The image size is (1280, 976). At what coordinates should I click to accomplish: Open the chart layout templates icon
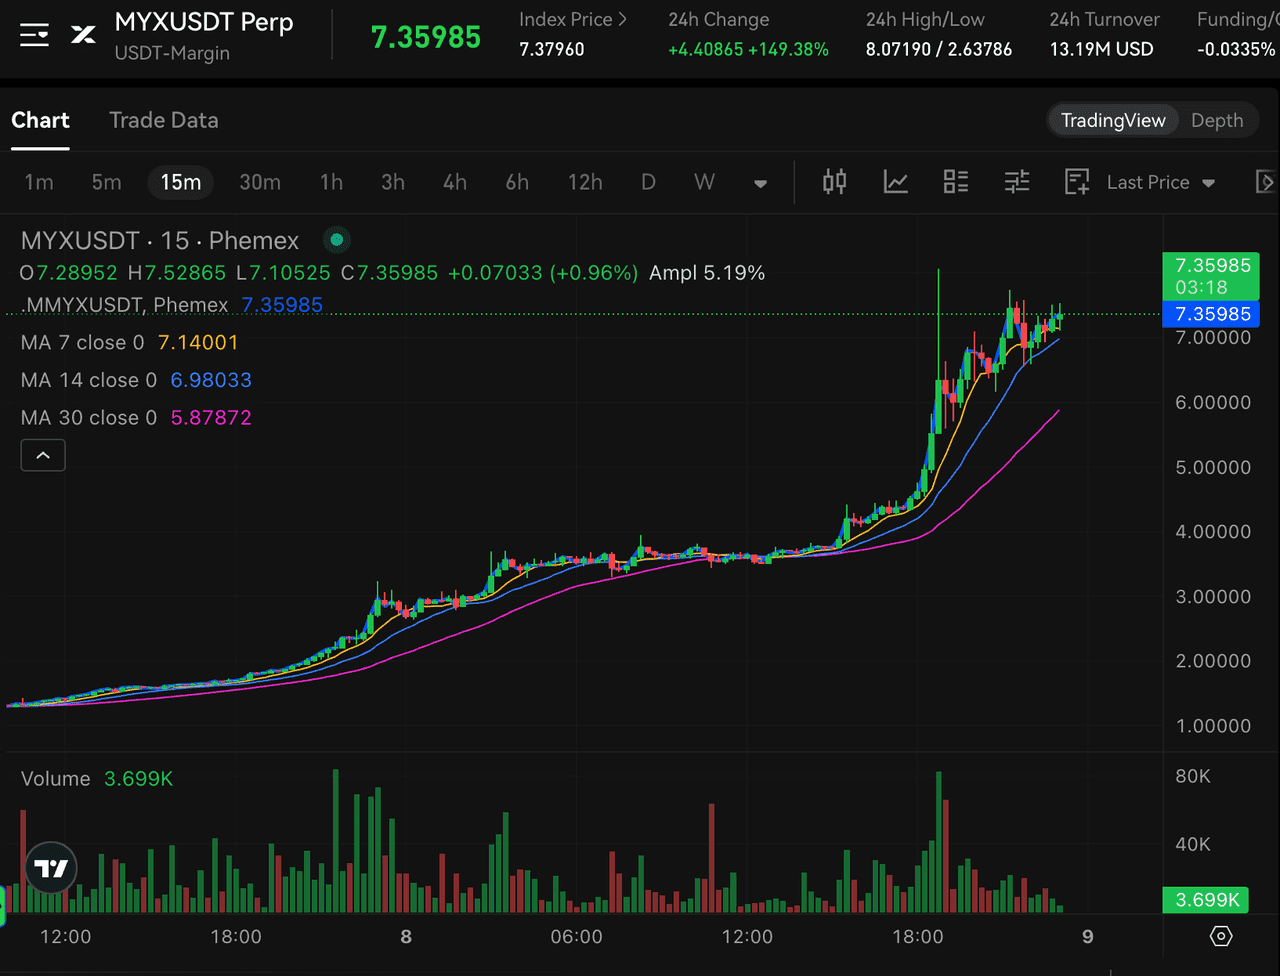[956, 182]
